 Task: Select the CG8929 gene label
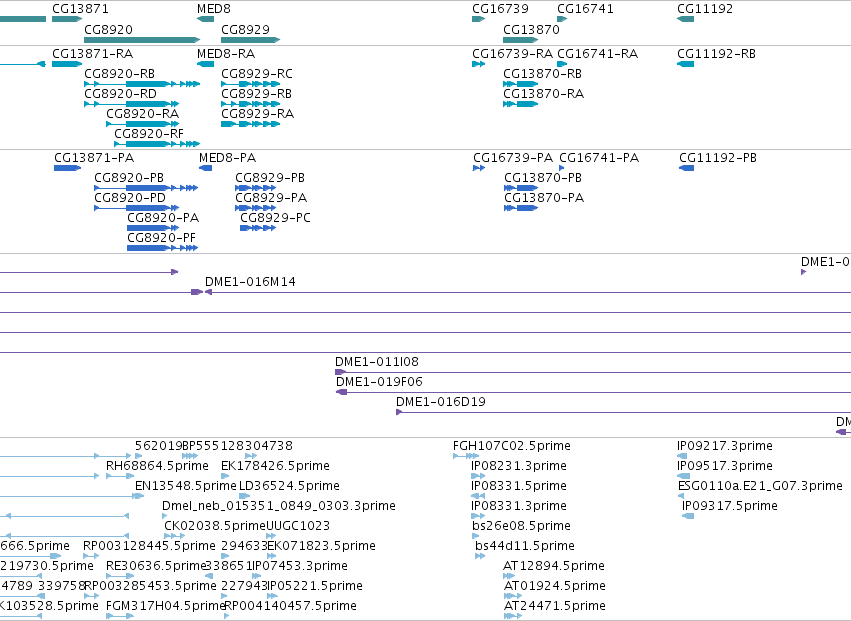pyautogui.click(x=245, y=29)
